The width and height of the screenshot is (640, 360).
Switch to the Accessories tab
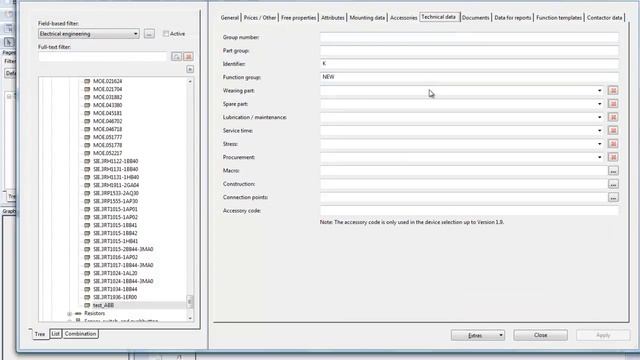click(403, 18)
